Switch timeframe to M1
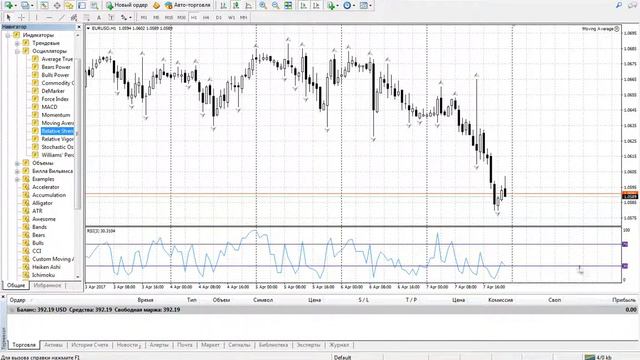Image resolution: width=640 pixels, height=360 pixels. (144, 18)
